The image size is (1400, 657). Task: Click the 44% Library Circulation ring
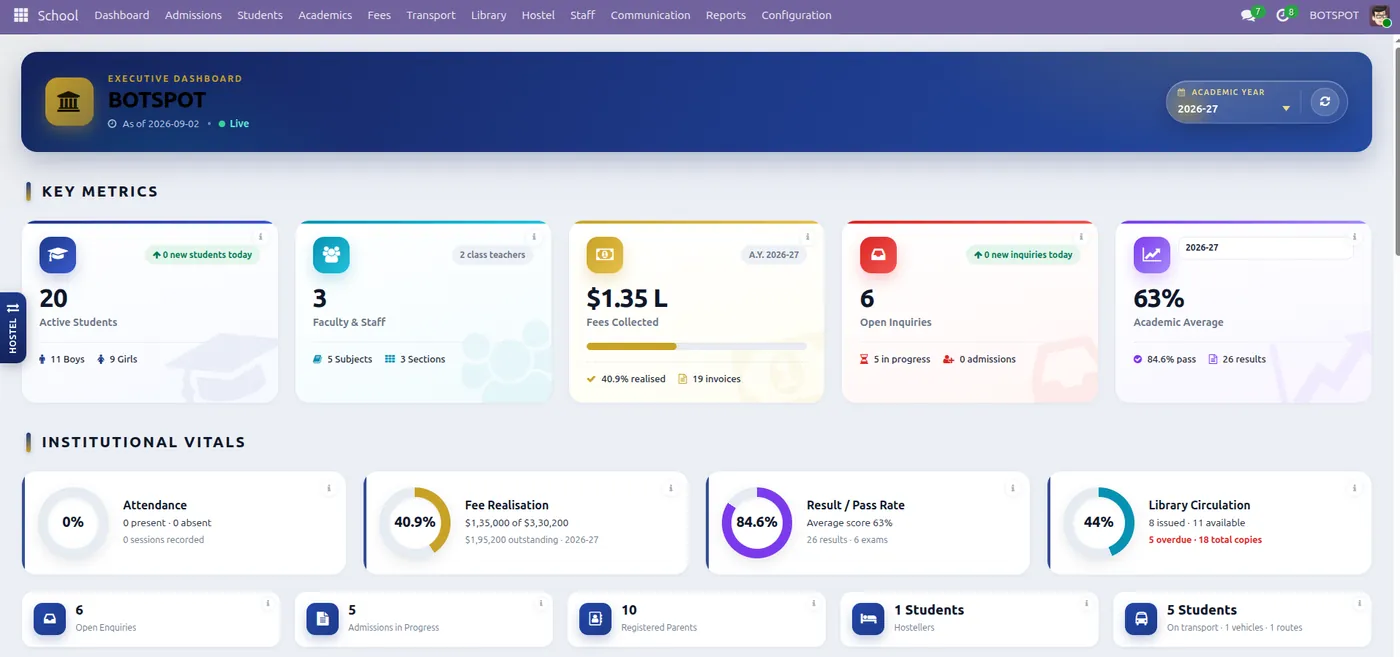1099,522
